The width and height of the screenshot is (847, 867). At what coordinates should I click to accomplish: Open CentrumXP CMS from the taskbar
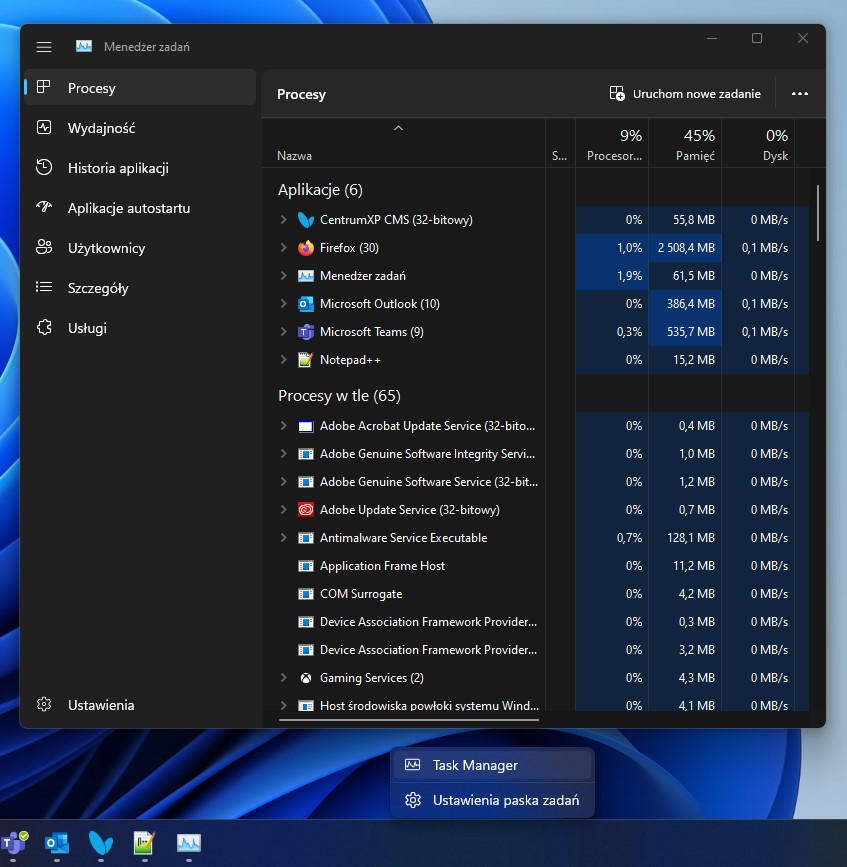[x=101, y=843]
